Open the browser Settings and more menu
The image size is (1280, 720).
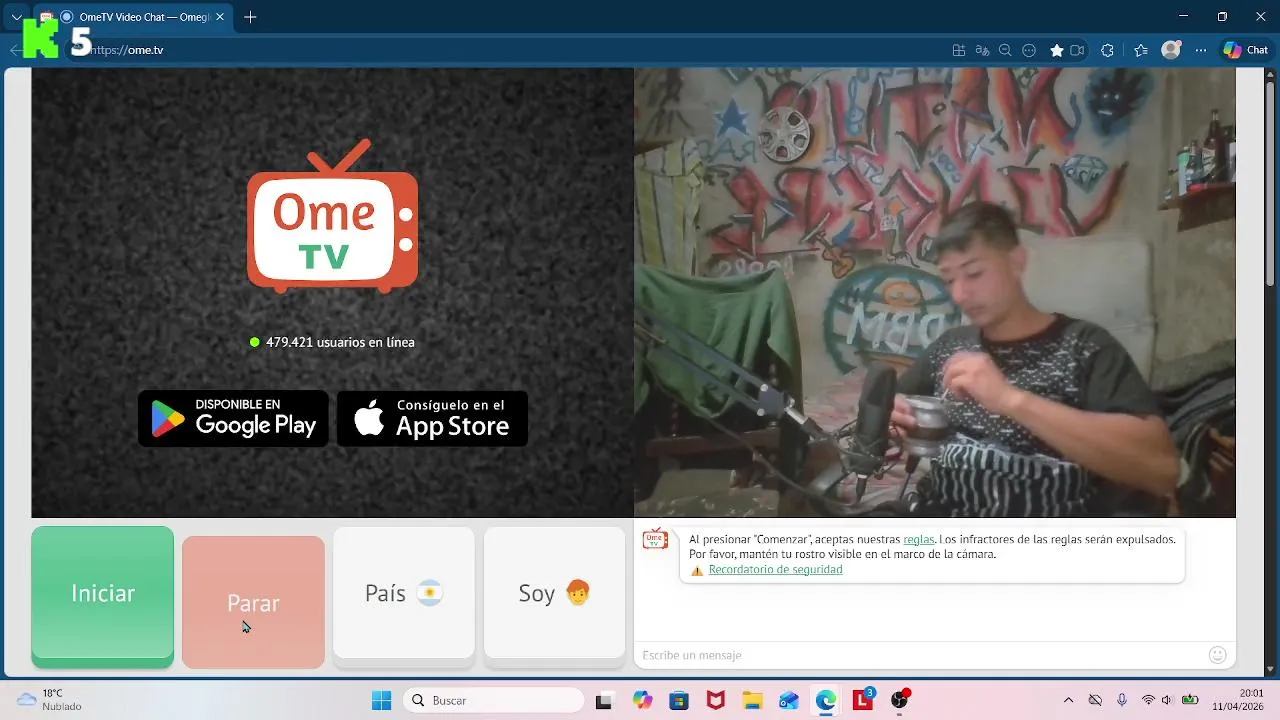(1201, 50)
